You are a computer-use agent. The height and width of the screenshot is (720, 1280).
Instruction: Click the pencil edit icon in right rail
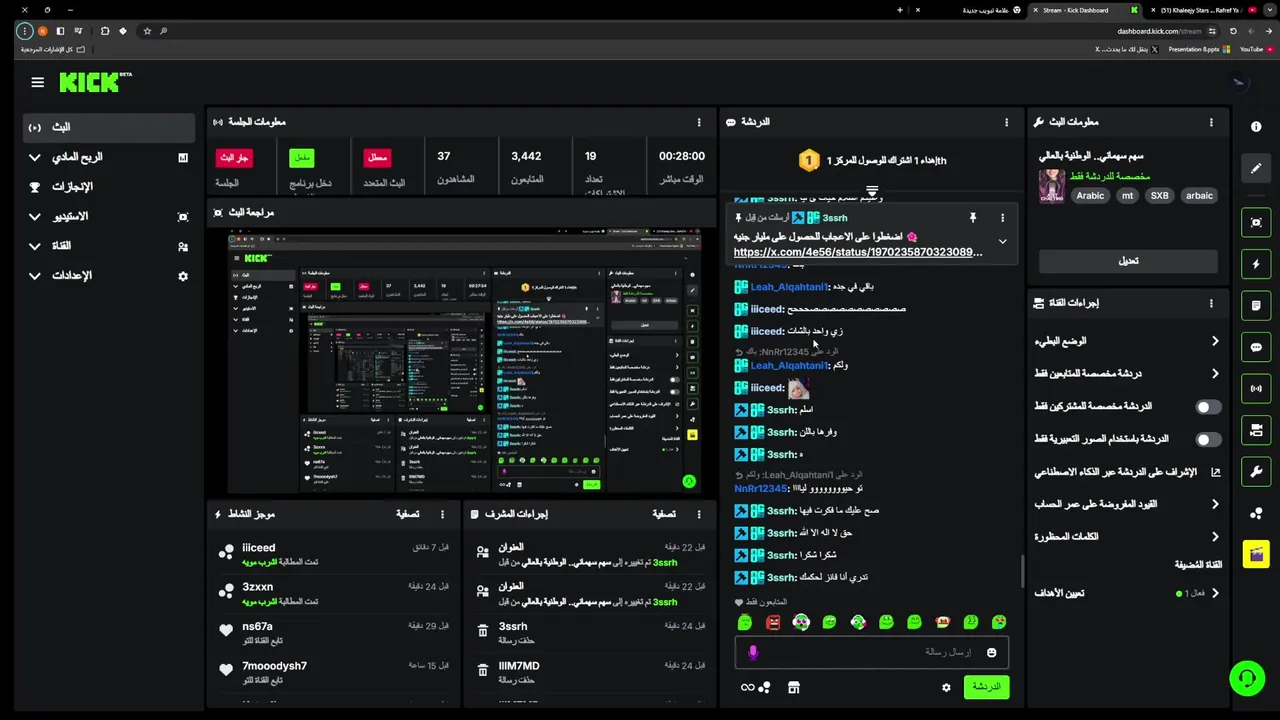pyautogui.click(x=1256, y=168)
